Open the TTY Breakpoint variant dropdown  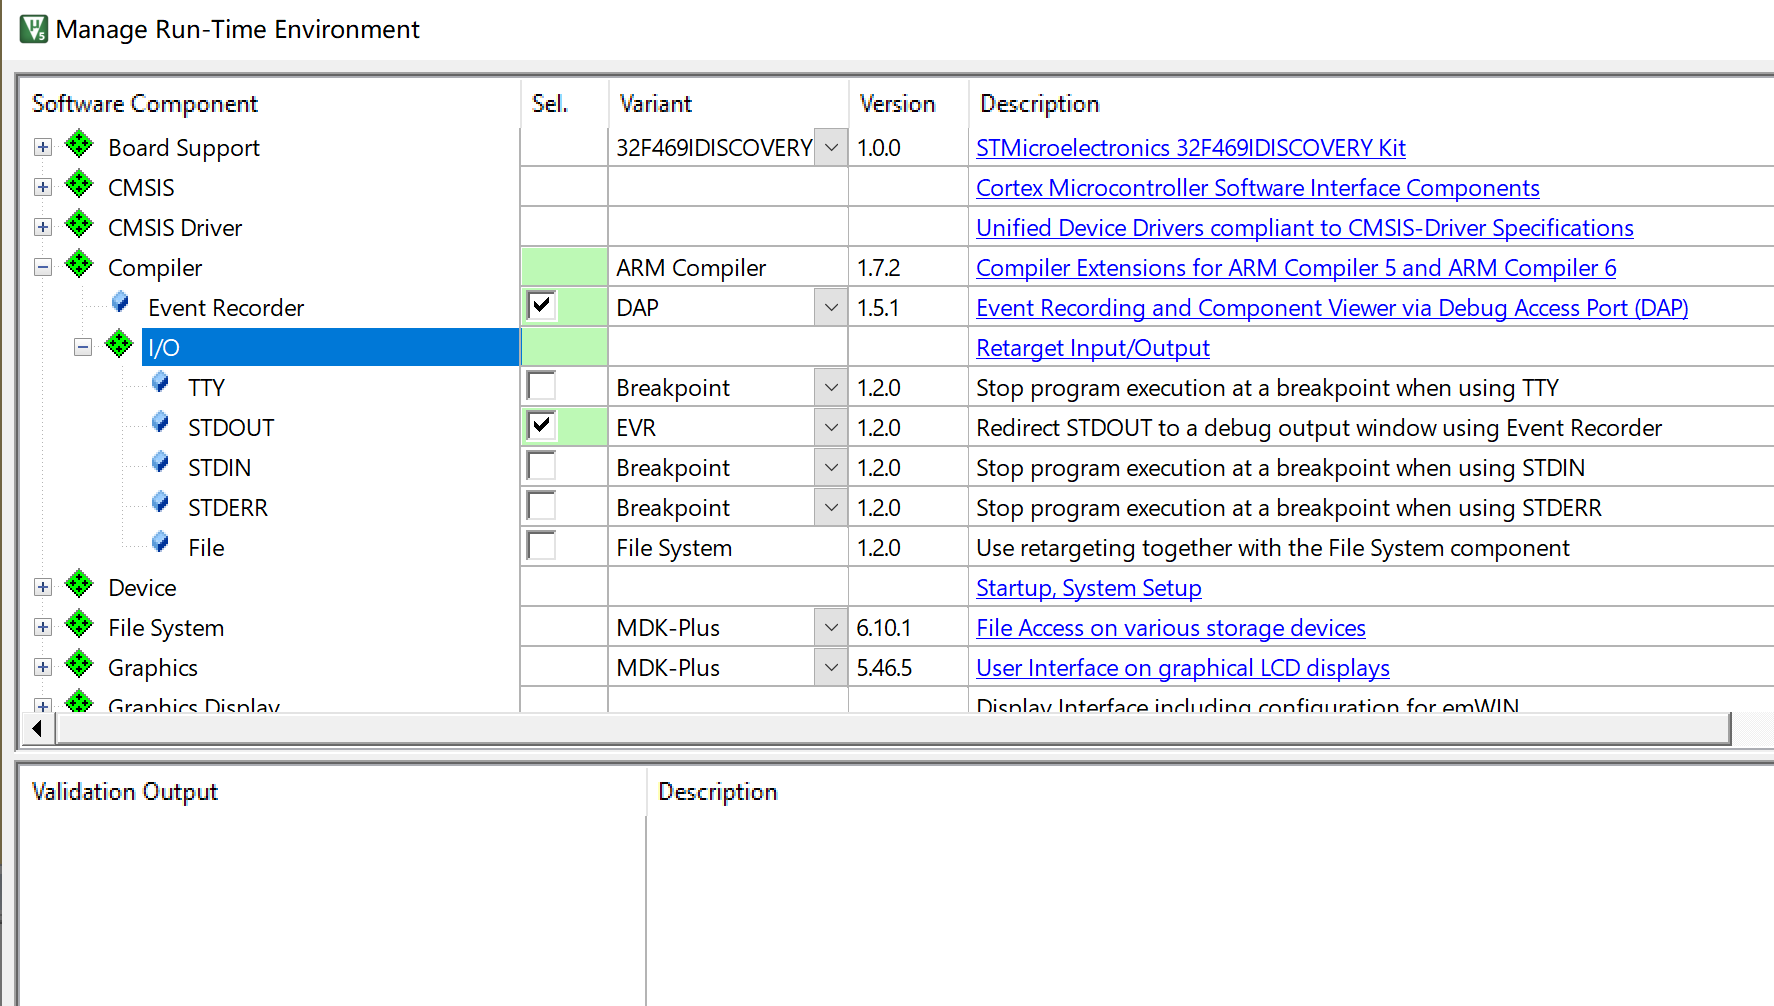831,387
